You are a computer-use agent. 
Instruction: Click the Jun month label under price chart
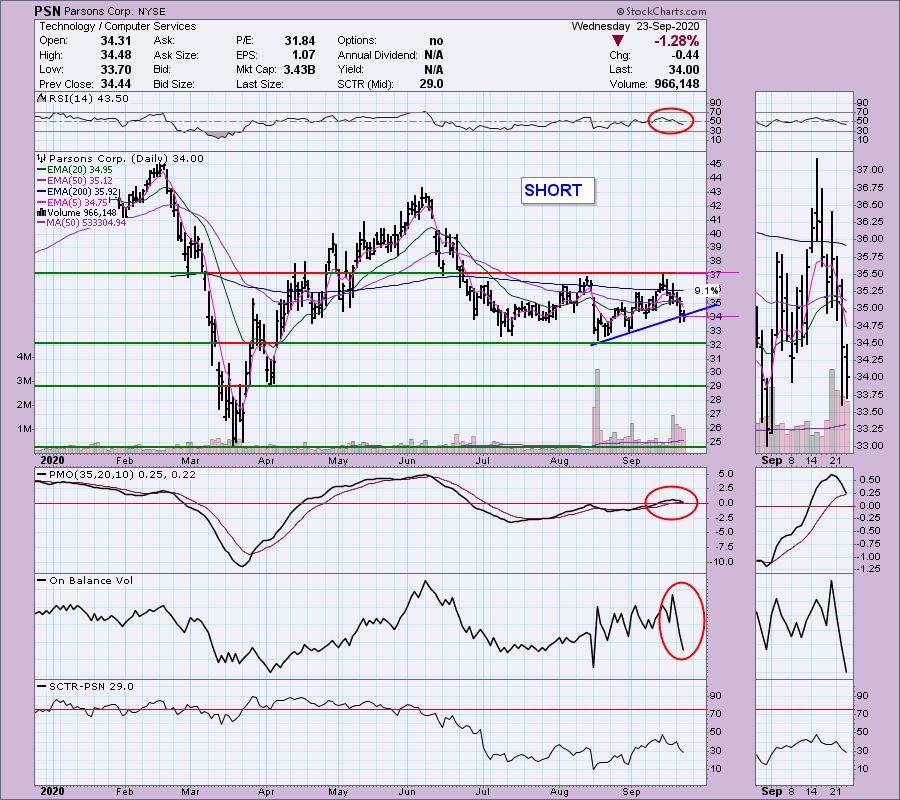point(407,461)
